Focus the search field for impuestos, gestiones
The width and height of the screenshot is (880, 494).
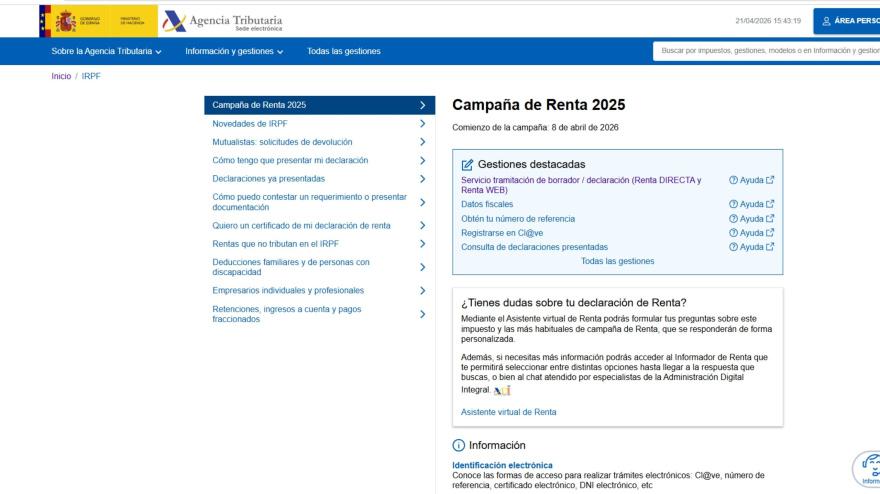click(767, 51)
